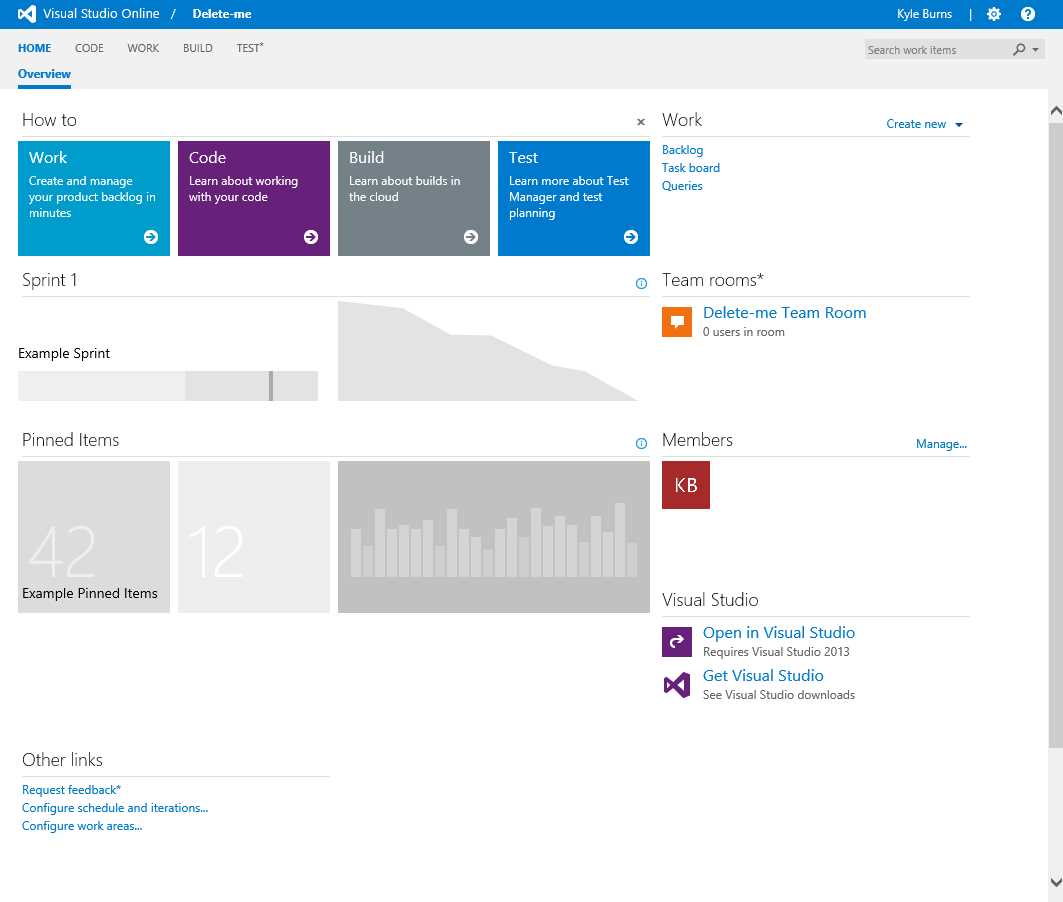1063x902 pixels.
Task: Open the settings gear icon
Action: [x=994, y=13]
